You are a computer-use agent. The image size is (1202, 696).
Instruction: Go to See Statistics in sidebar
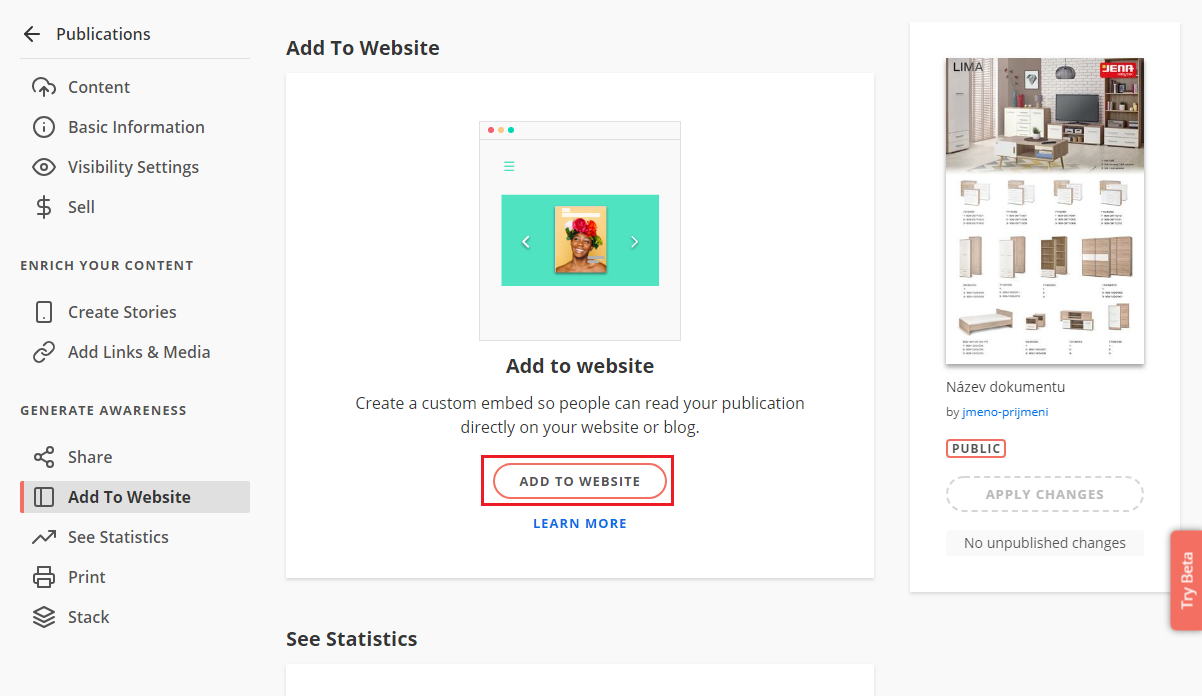click(118, 537)
